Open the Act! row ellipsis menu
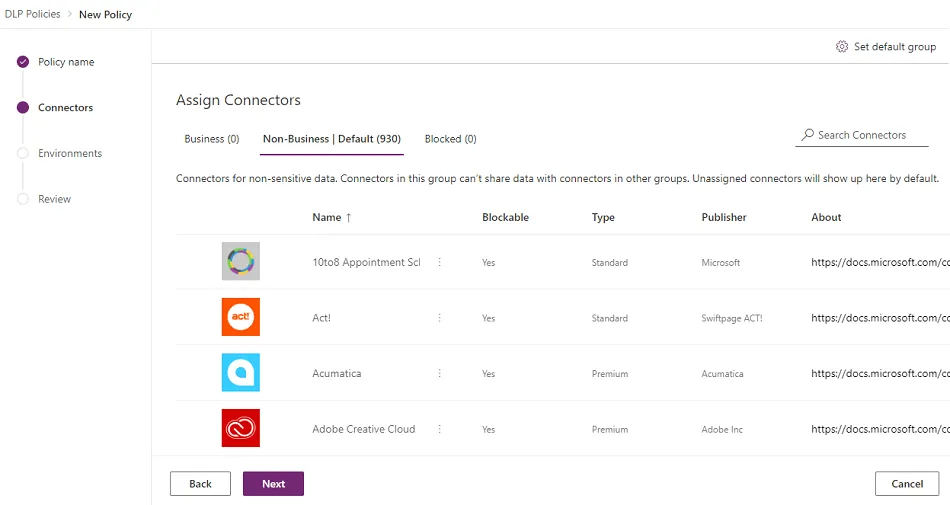 [x=439, y=318]
